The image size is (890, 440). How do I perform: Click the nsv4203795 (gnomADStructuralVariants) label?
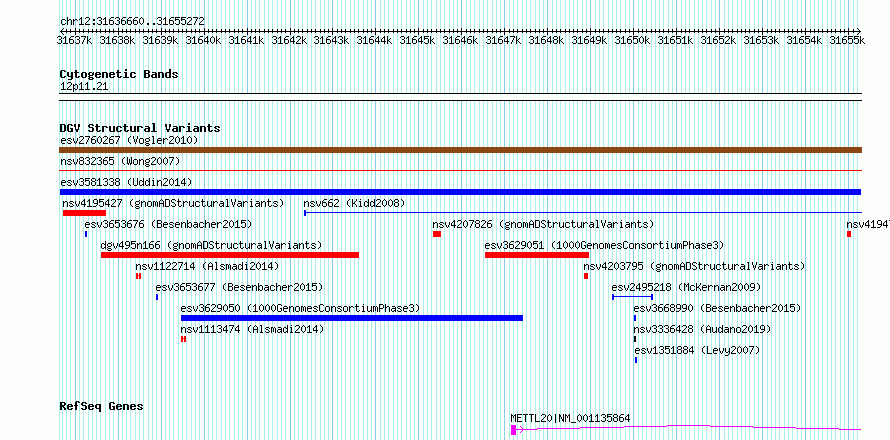coord(694,266)
